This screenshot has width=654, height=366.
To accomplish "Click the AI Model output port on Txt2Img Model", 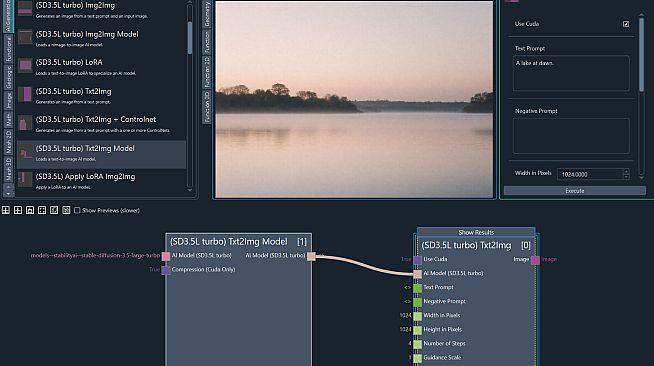I will [x=311, y=256].
